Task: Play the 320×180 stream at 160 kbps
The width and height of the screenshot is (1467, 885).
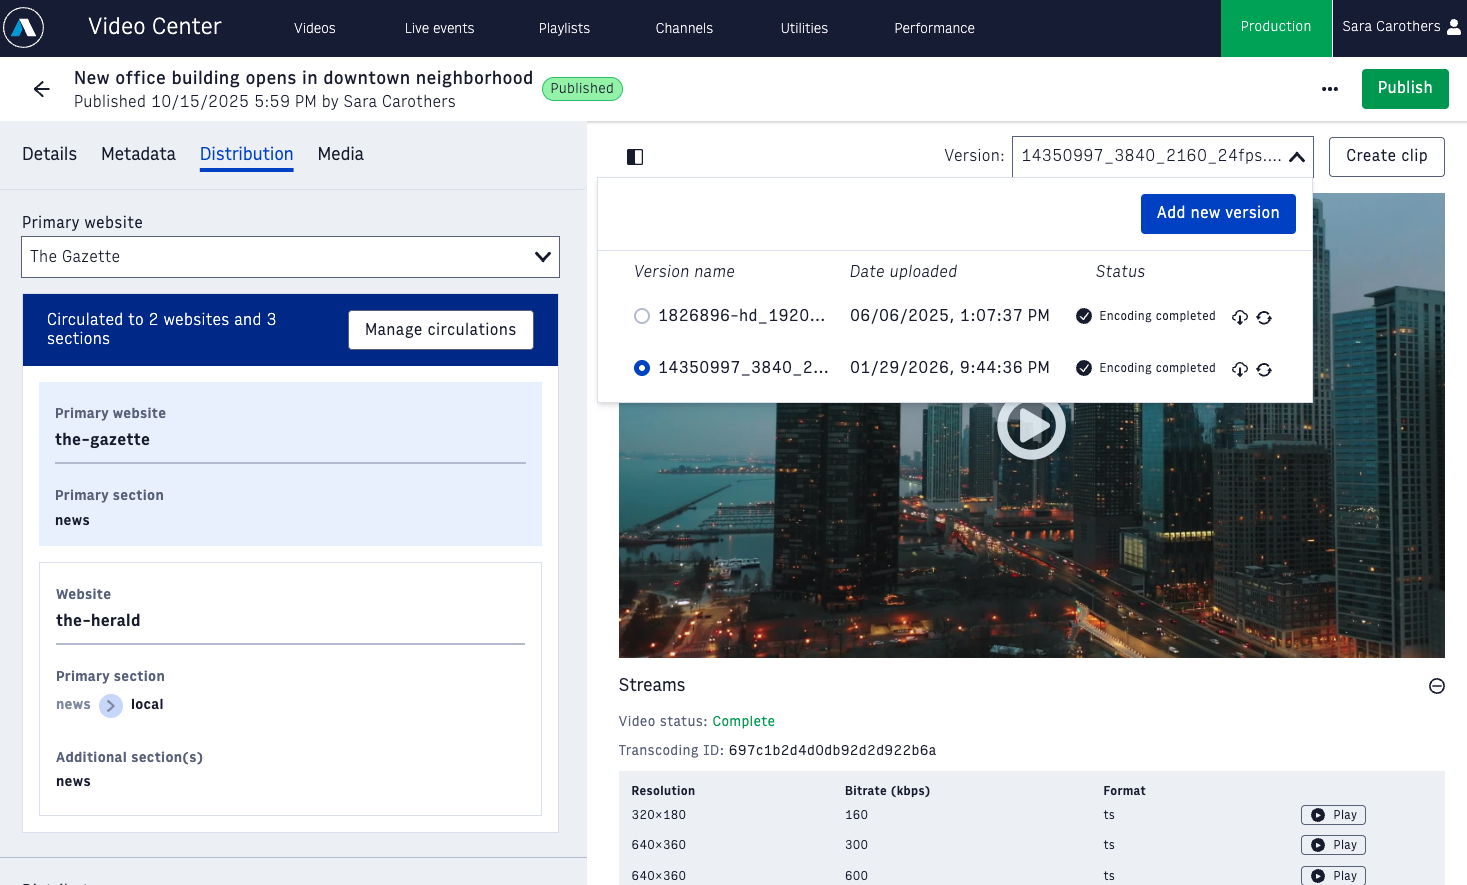Action: (x=1333, y=815)
